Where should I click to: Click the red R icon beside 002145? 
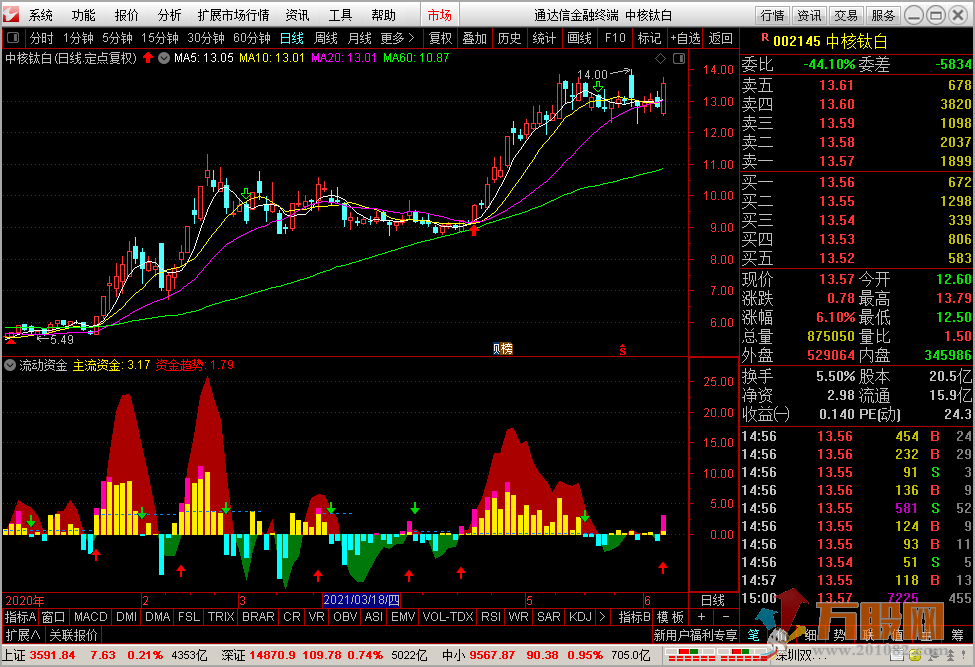pyautogui.click(x=765, y=38)
